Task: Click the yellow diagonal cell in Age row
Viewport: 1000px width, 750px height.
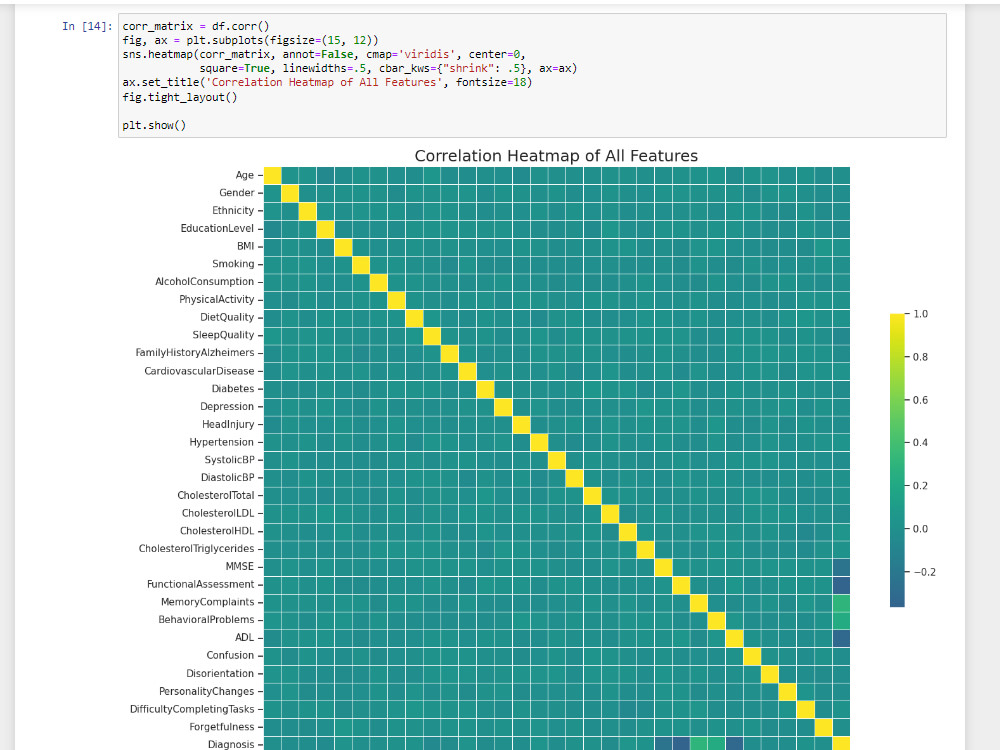Action: (272, 175)
